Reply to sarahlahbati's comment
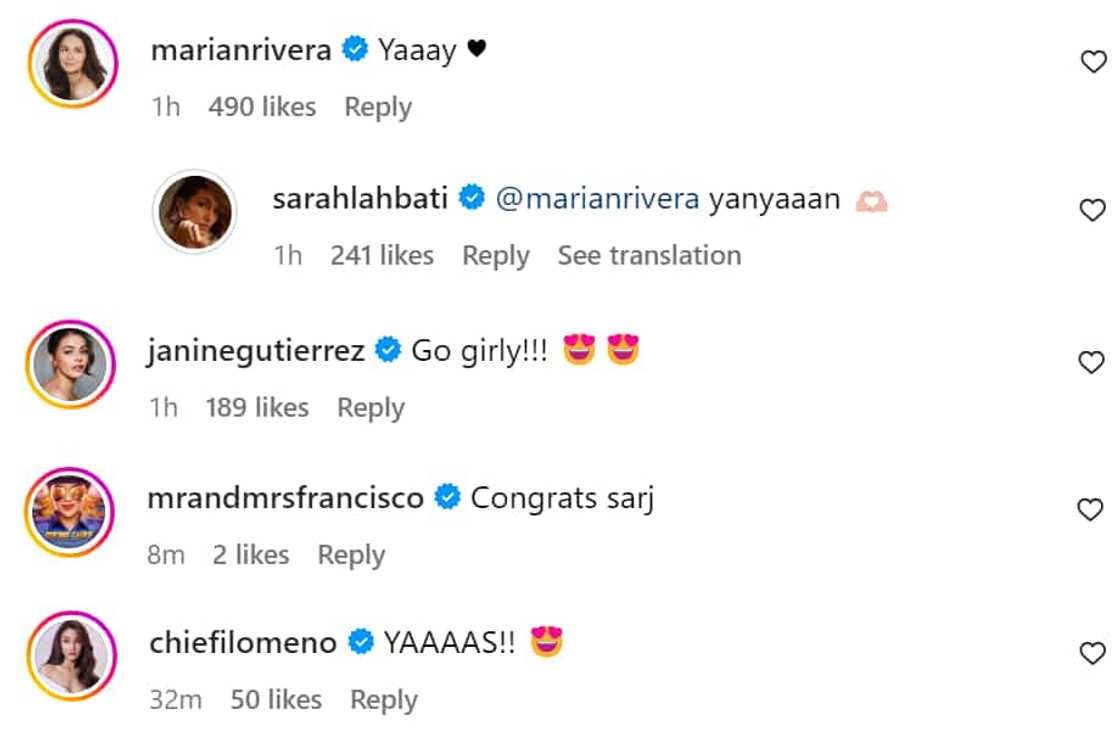 pos(495,256)
